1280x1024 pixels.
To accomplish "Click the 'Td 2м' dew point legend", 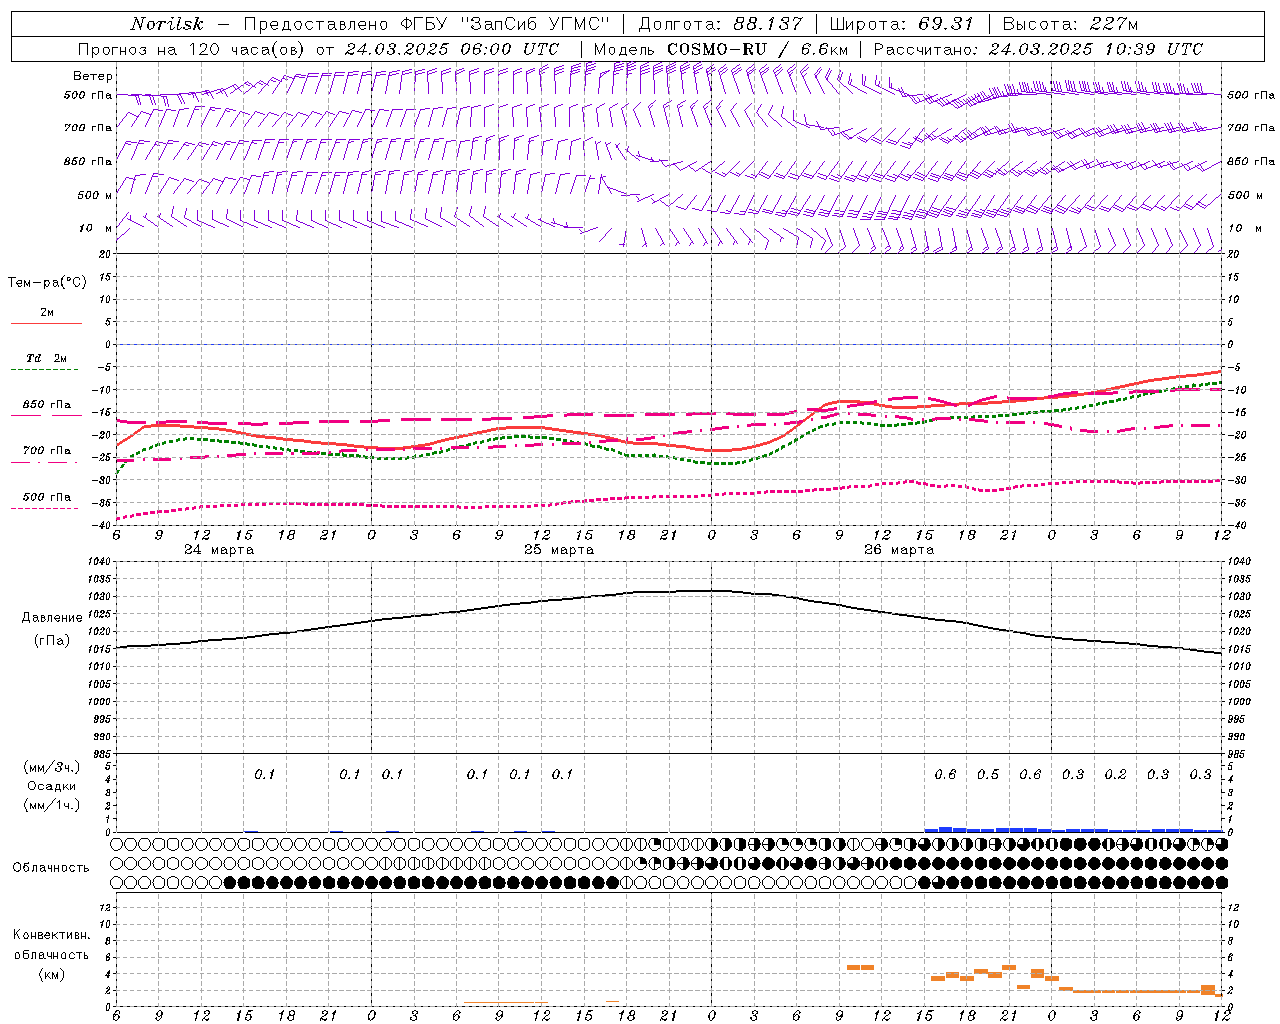I will (47, 358).
